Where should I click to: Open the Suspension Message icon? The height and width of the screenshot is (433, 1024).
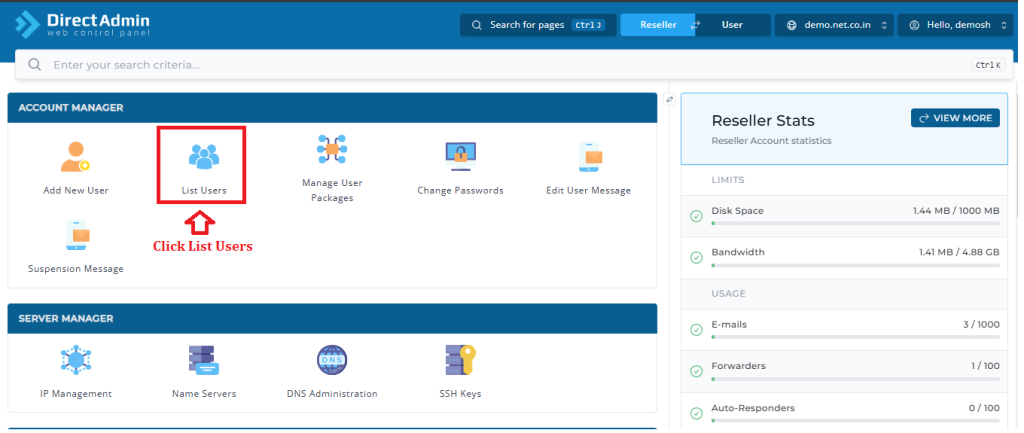(x=76, y=235)
